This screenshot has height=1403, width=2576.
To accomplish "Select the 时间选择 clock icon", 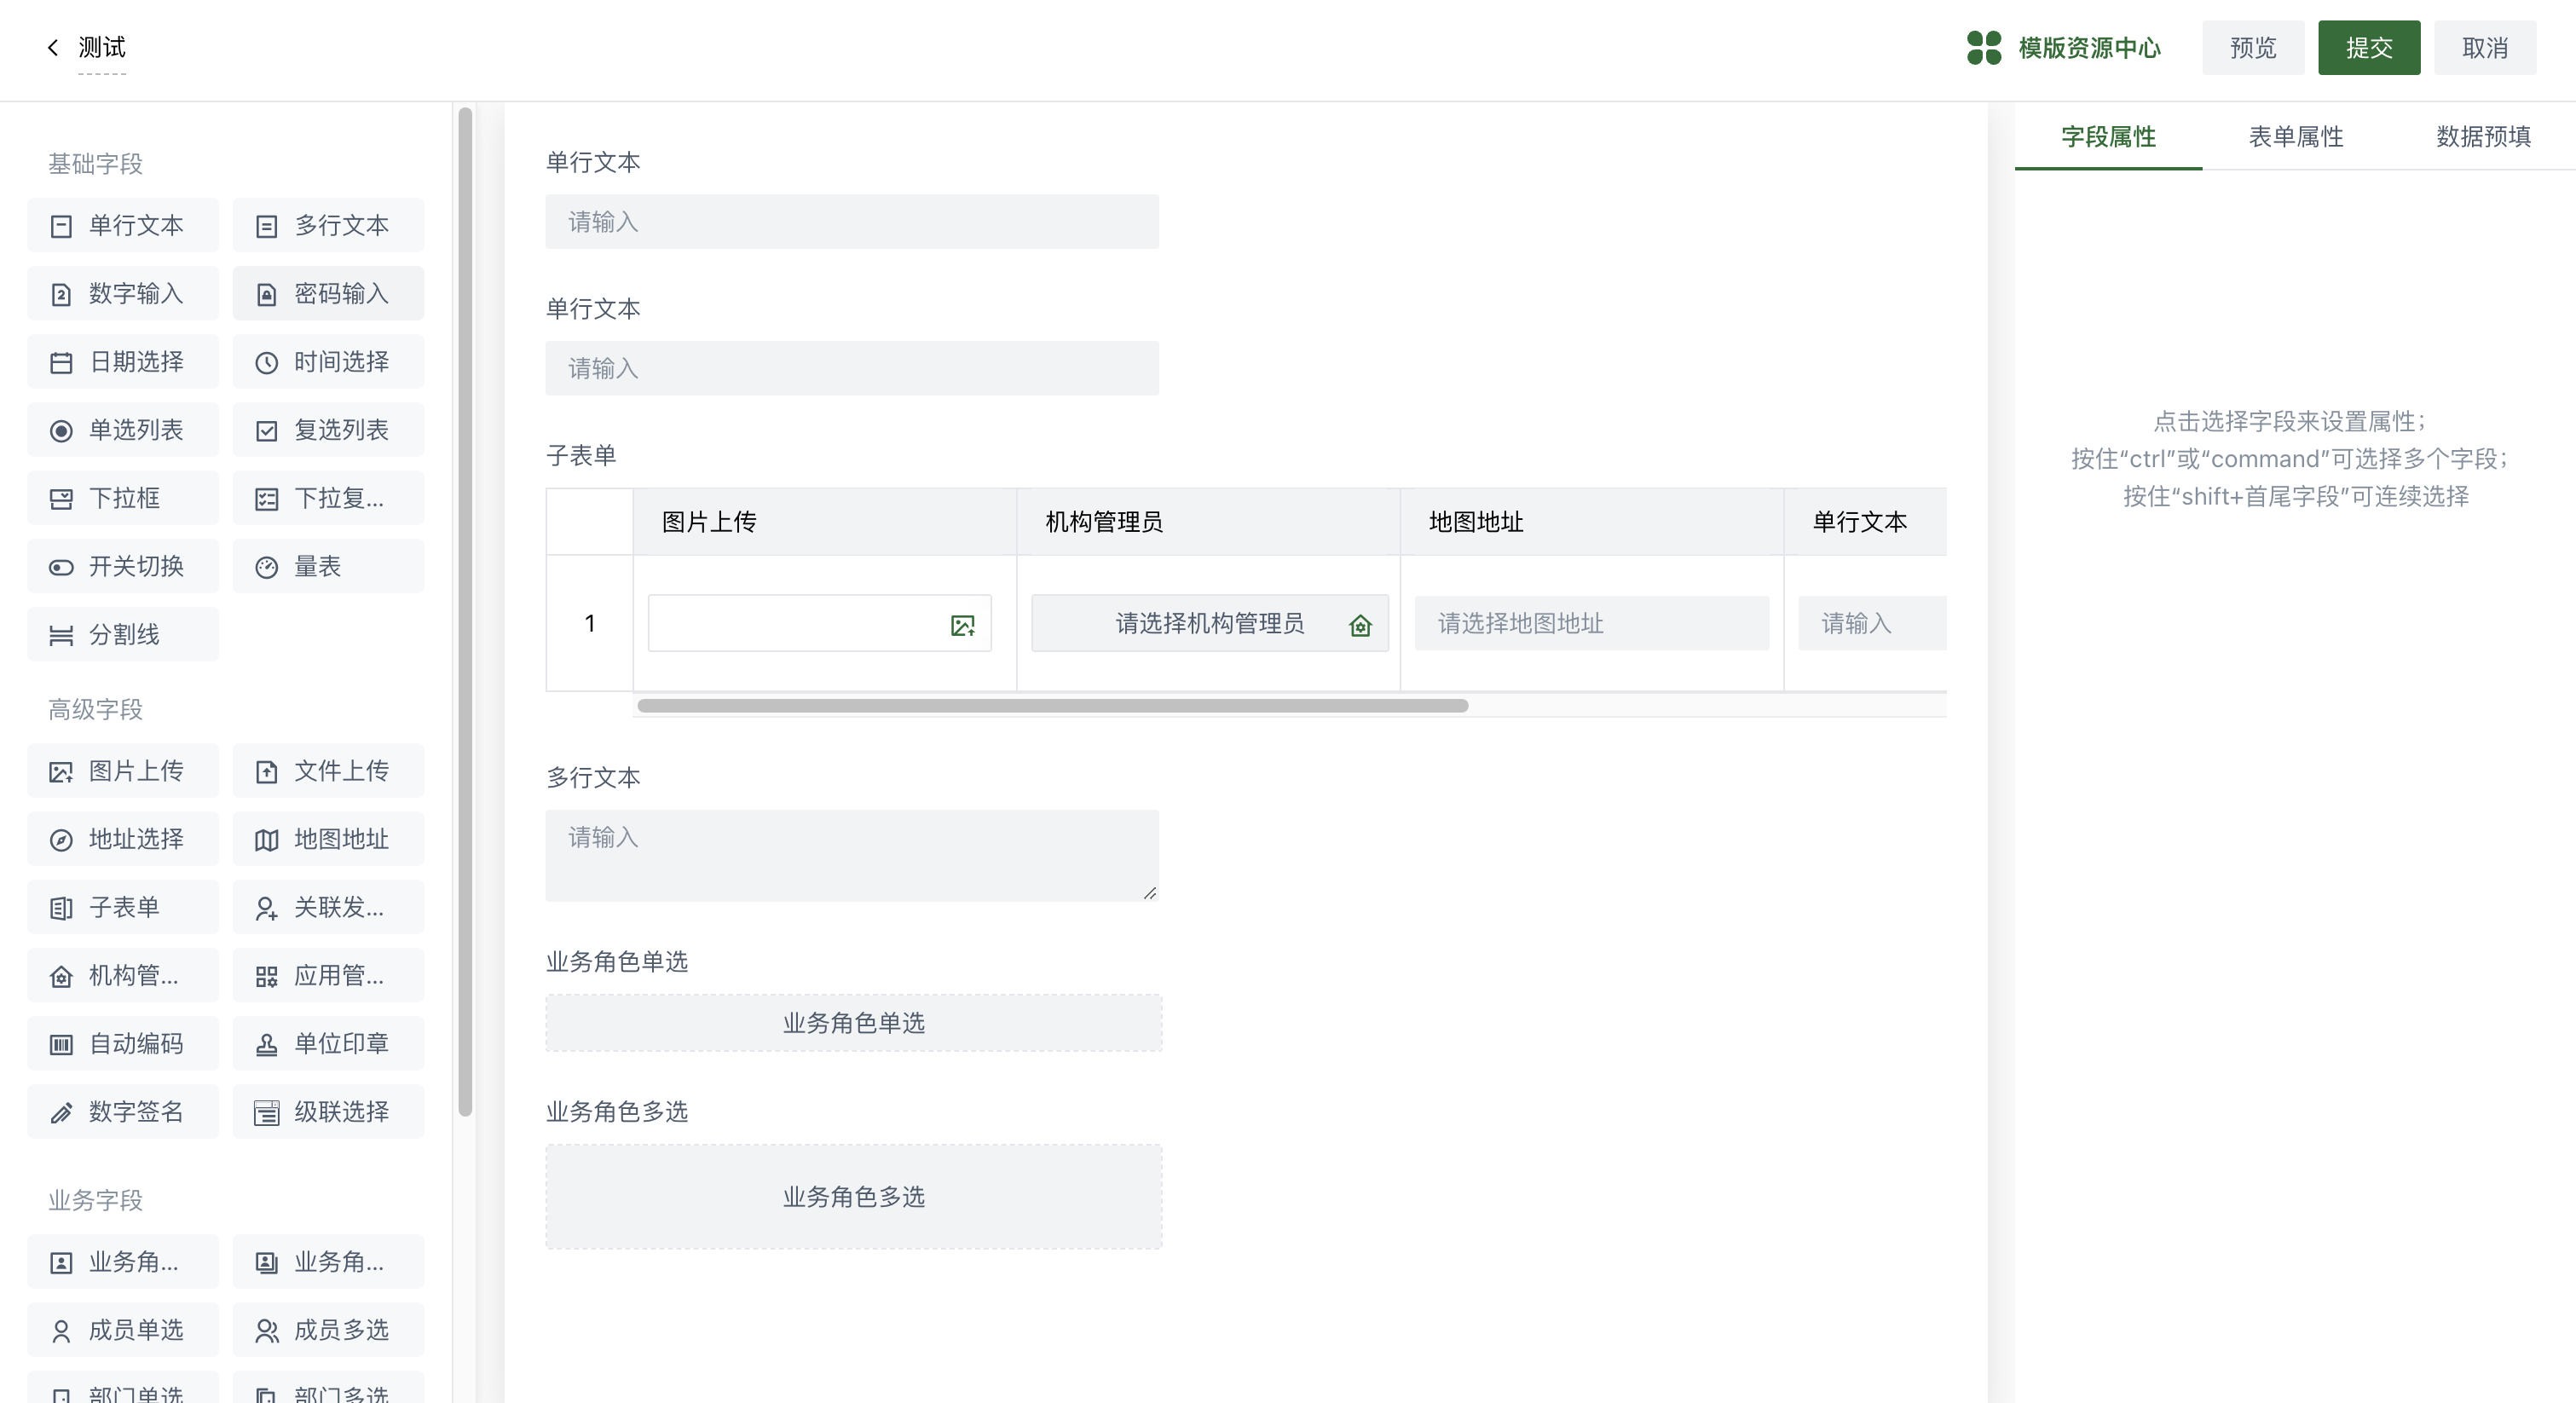I will (266, 362).
